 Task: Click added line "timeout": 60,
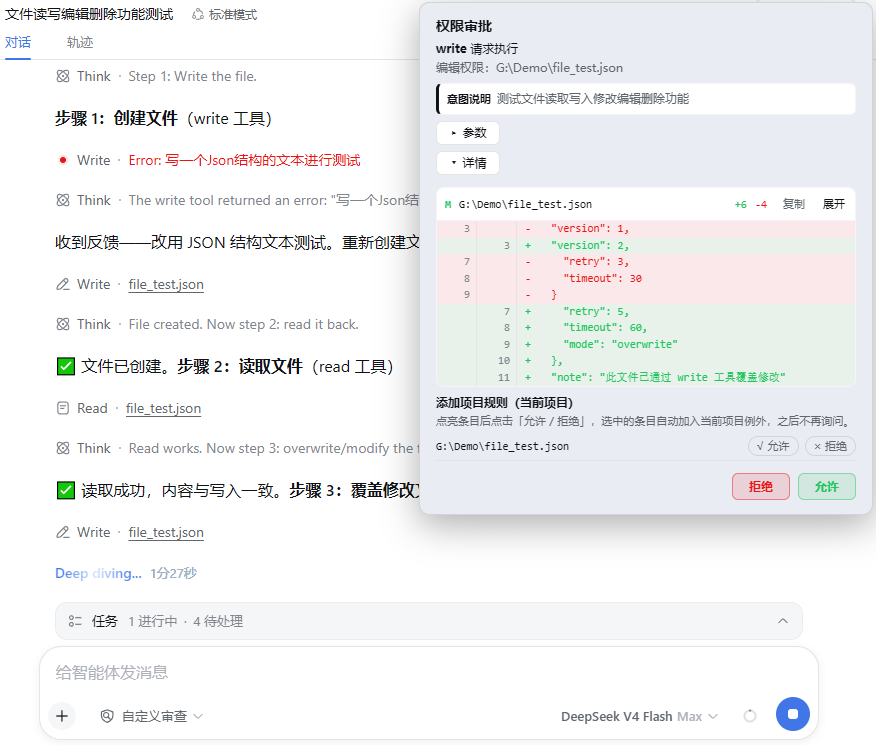click(646, 327)
